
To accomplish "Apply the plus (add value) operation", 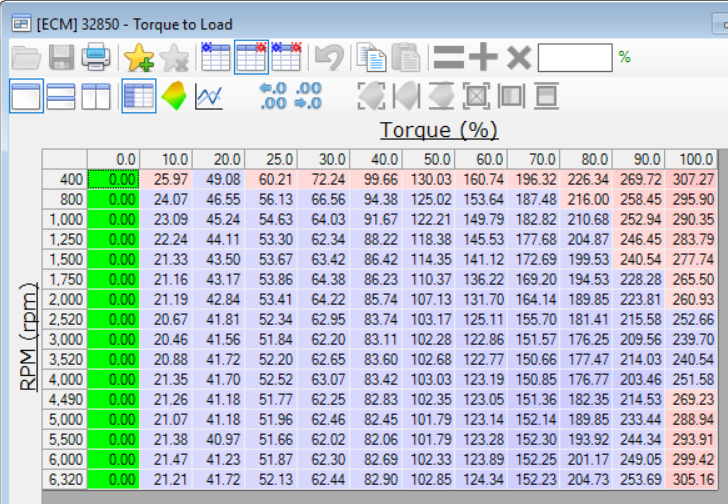I will pos(483,58).
